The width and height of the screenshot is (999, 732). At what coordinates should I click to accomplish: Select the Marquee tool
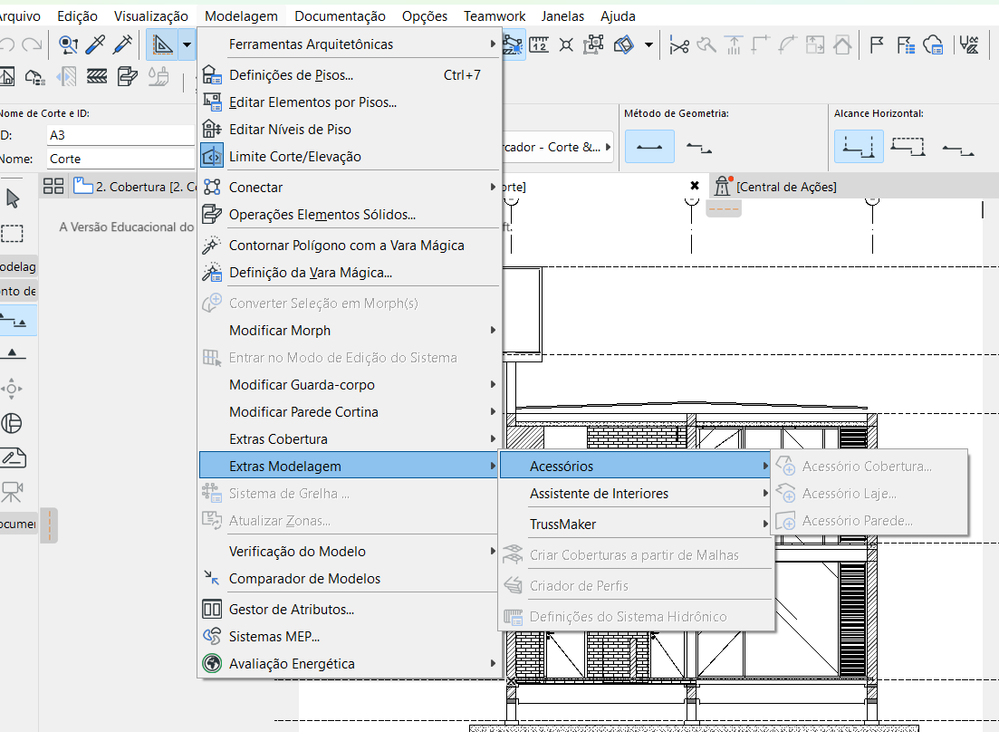pos(12,233)
